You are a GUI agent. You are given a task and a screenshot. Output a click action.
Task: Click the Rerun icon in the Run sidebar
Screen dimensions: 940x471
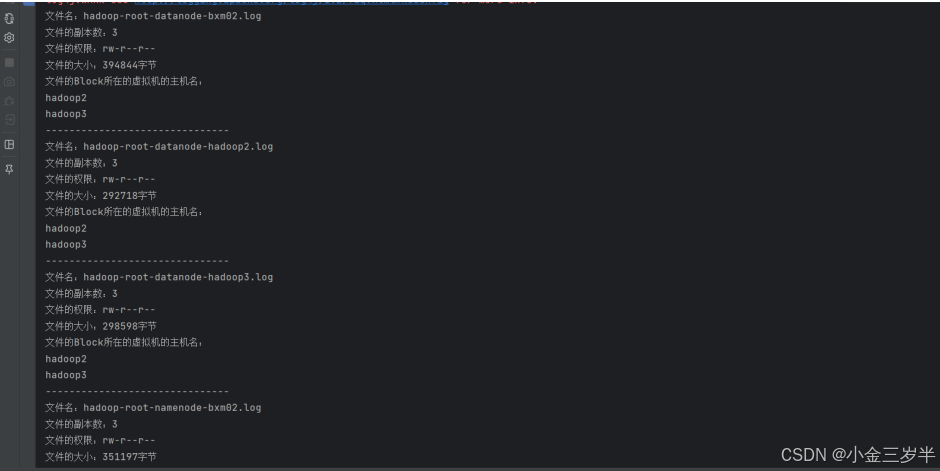pos(9,19)
